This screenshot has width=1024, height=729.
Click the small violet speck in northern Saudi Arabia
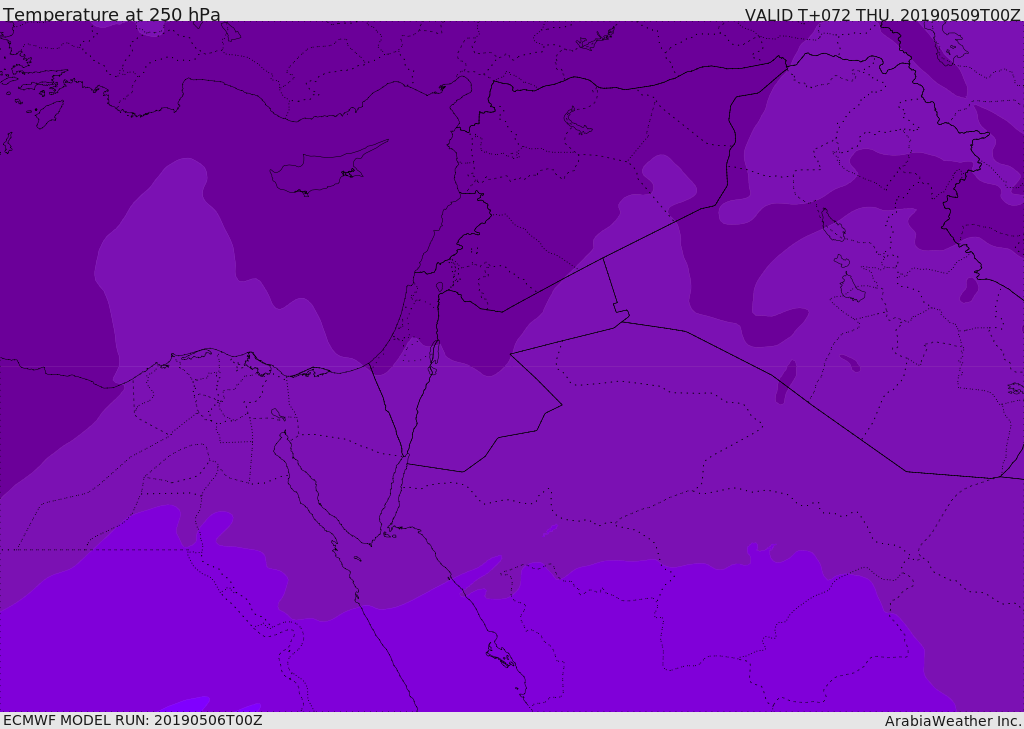coord(549,530)
